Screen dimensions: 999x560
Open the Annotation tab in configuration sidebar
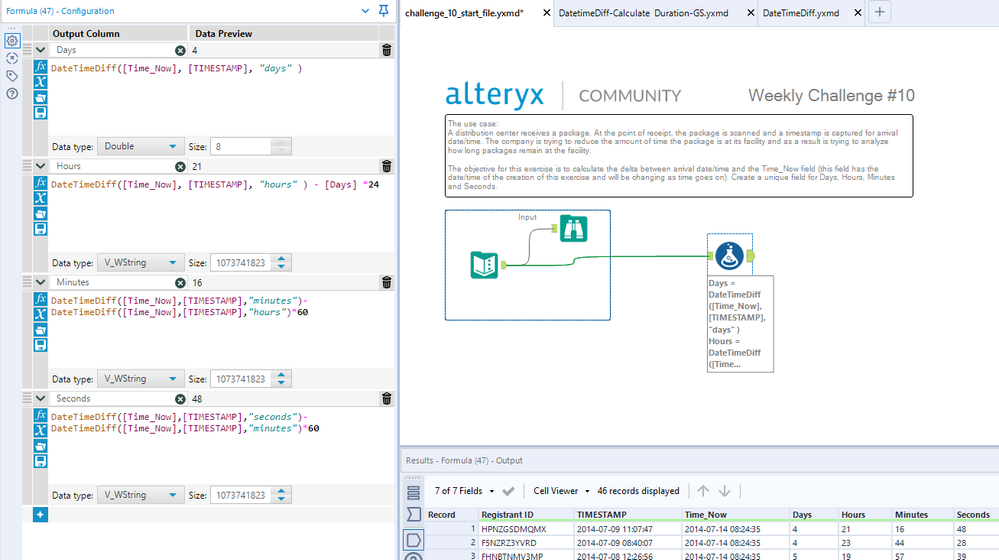click(x=12, y=76)
